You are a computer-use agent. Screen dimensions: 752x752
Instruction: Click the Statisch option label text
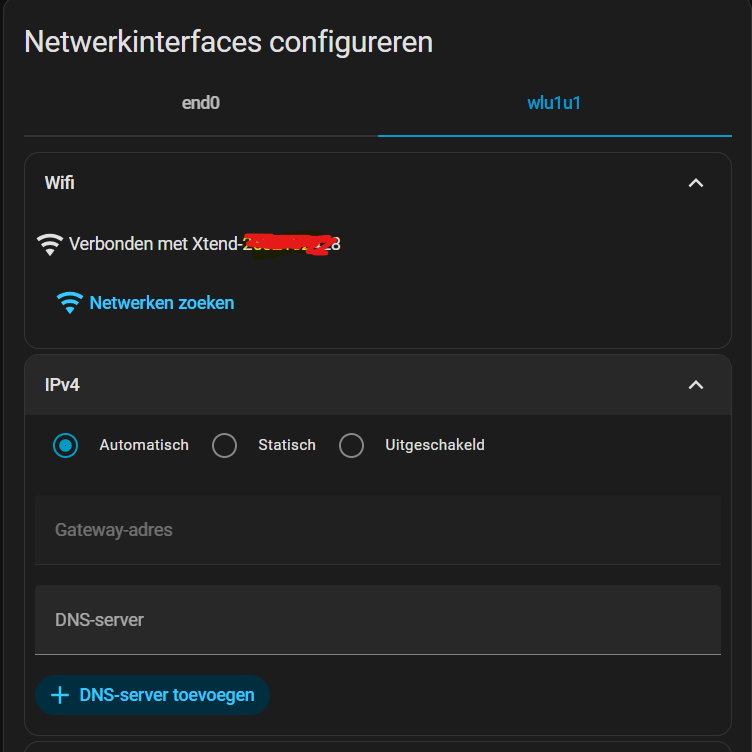pyautogui.click(x=287, y=445)
